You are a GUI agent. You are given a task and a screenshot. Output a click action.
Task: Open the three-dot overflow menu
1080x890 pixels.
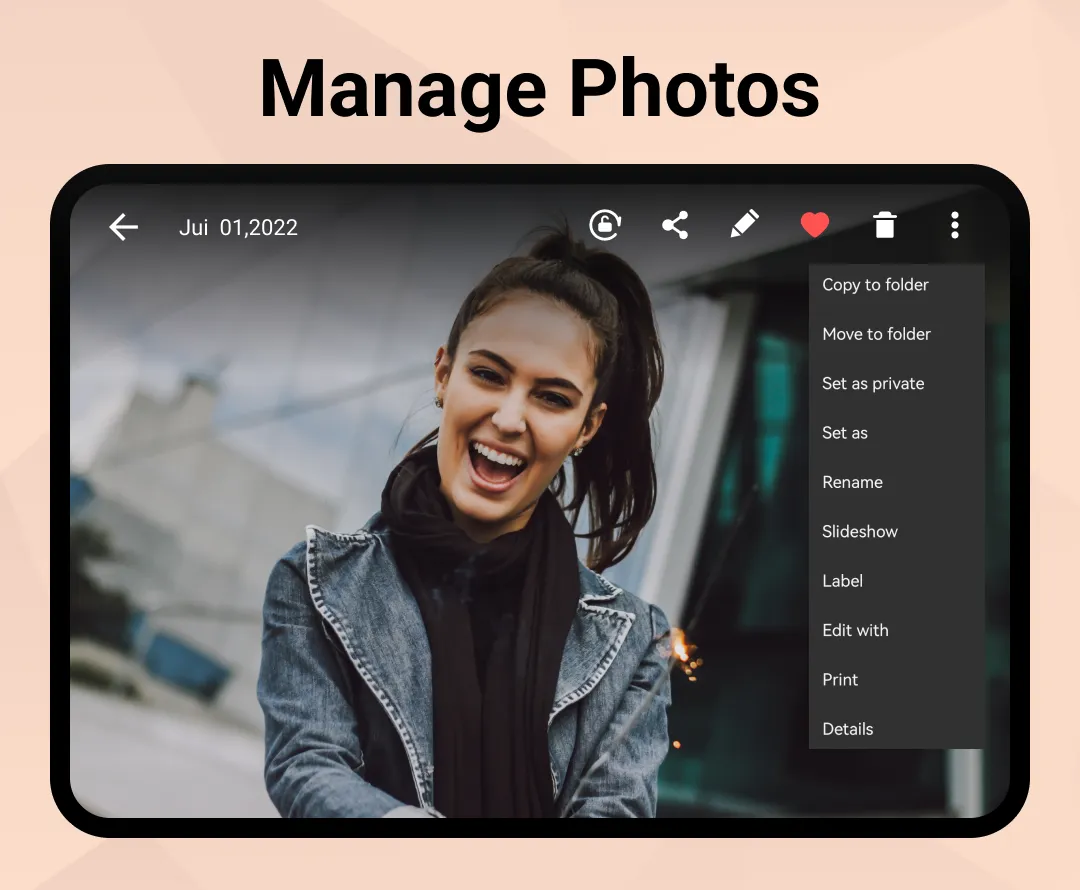click(955, 226)
